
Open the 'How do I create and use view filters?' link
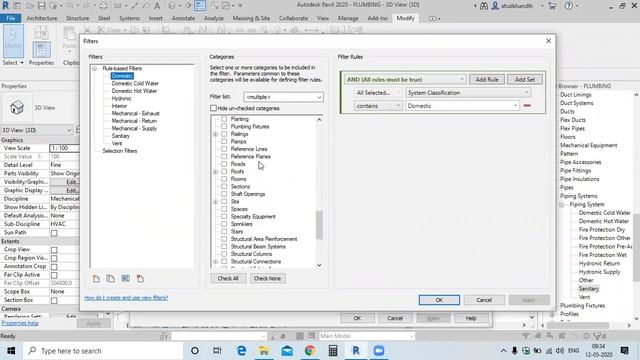126,298
